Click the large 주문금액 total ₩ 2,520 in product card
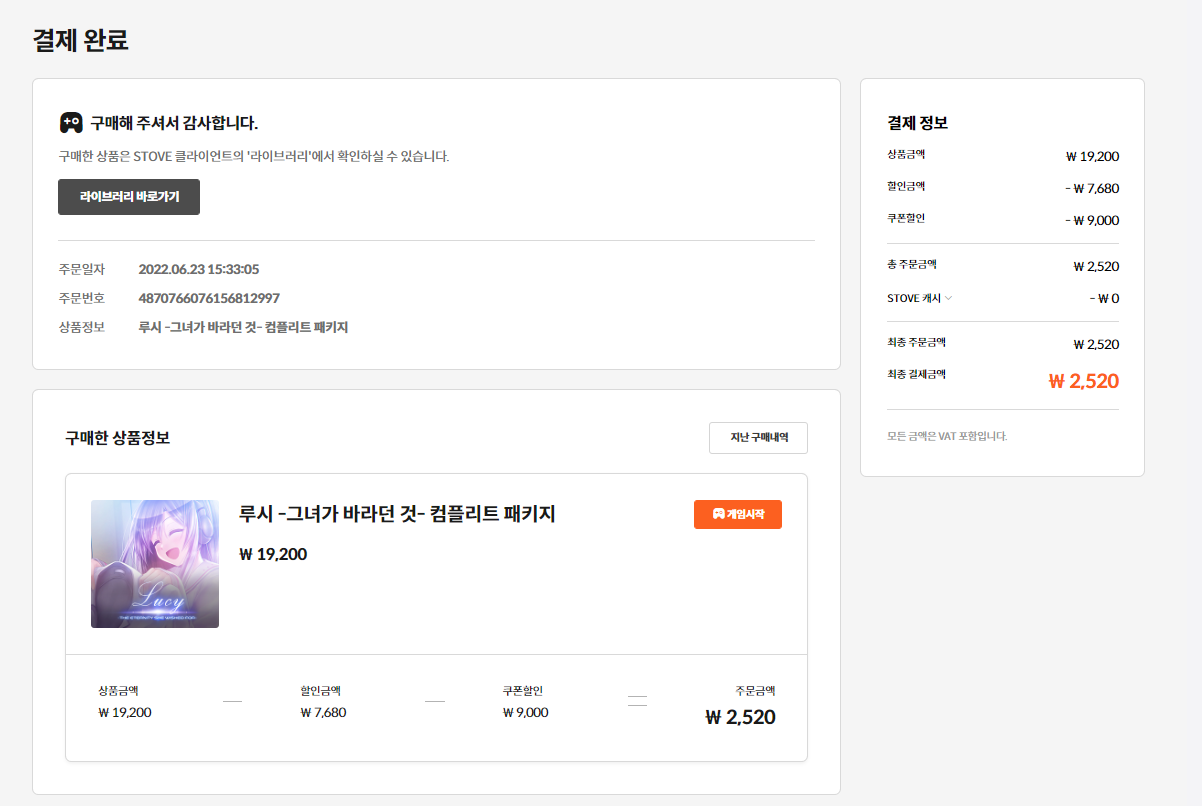The image size is (1202, 806). [740, 717]
